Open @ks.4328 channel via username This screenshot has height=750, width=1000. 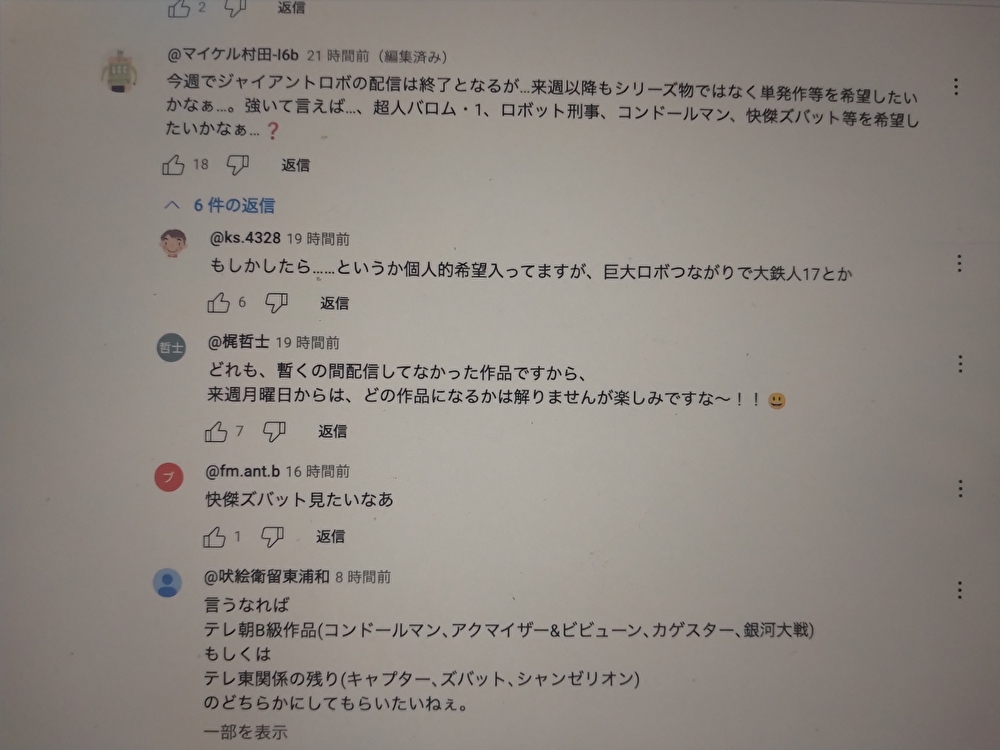[x=246, y=238]
